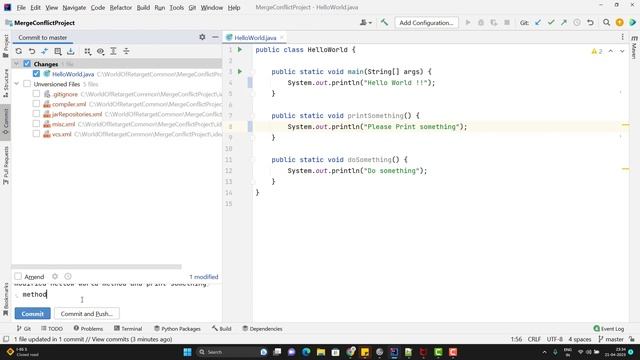Click Git Commit checkmark icon
The height and width of the screenshot is (360, 640).
(551, 23)
